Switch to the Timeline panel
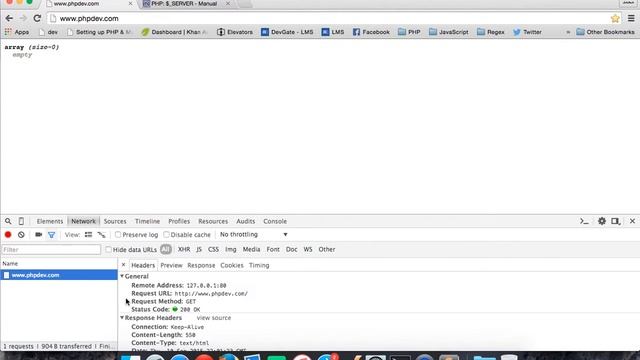Viewport: 640px width, 360px height. coord(147,221)
